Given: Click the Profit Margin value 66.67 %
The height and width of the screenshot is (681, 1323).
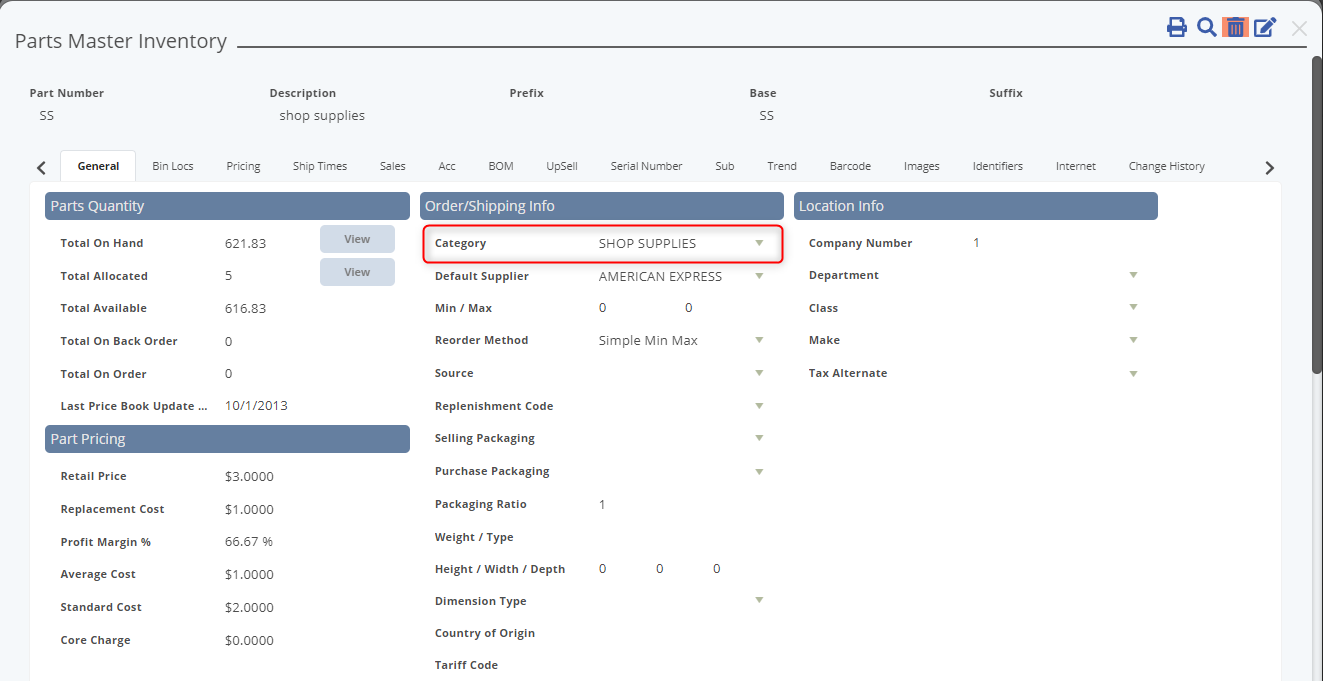Looking at the screenshot, I should click(249, 542).
